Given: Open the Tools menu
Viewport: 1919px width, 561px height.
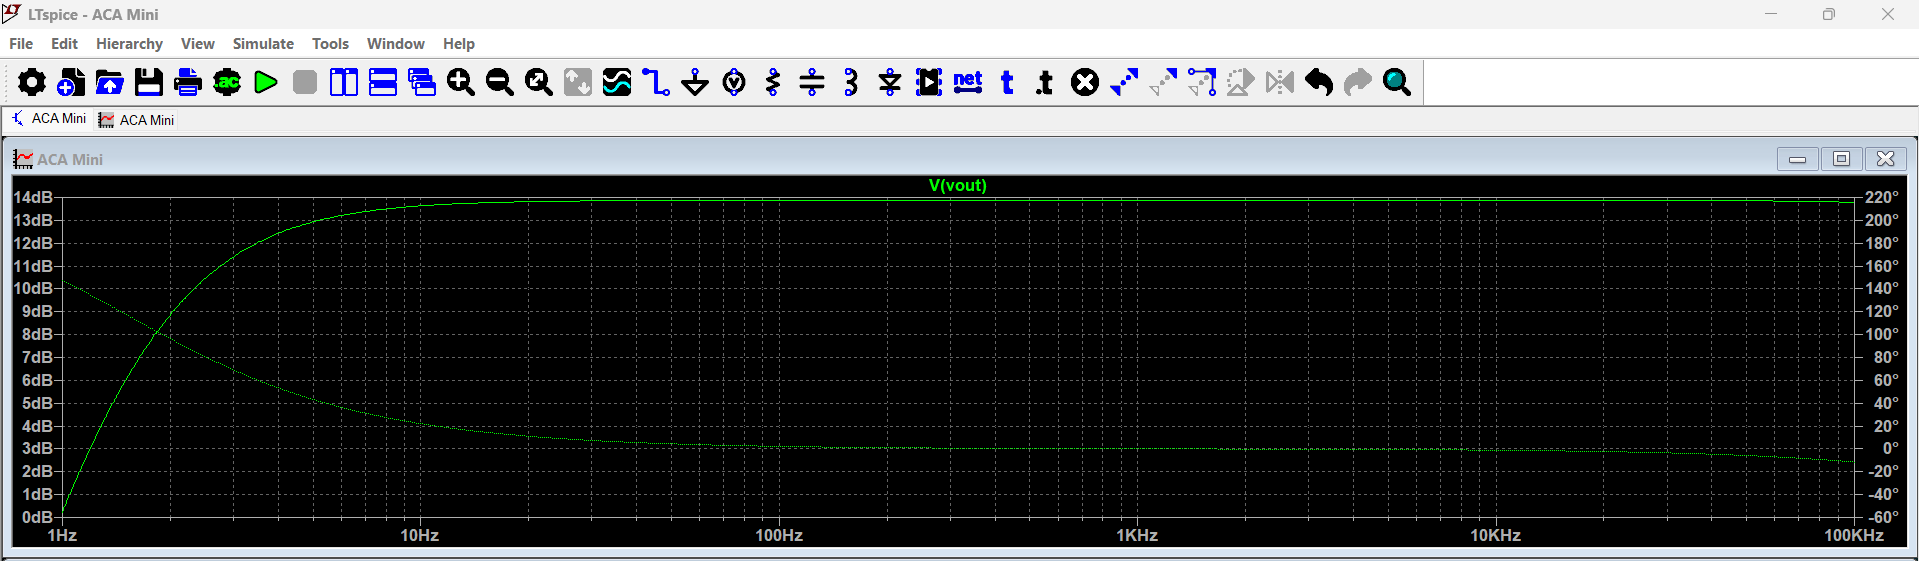Looking at the screenshot, I should (x=330, y=44).
